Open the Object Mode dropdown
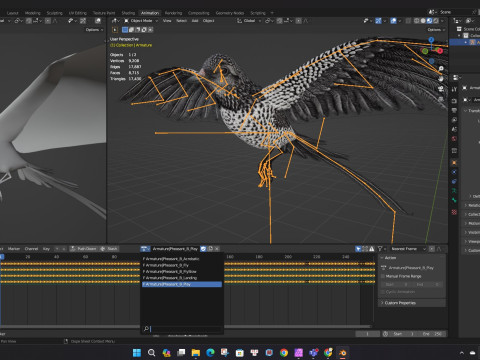 140,21
